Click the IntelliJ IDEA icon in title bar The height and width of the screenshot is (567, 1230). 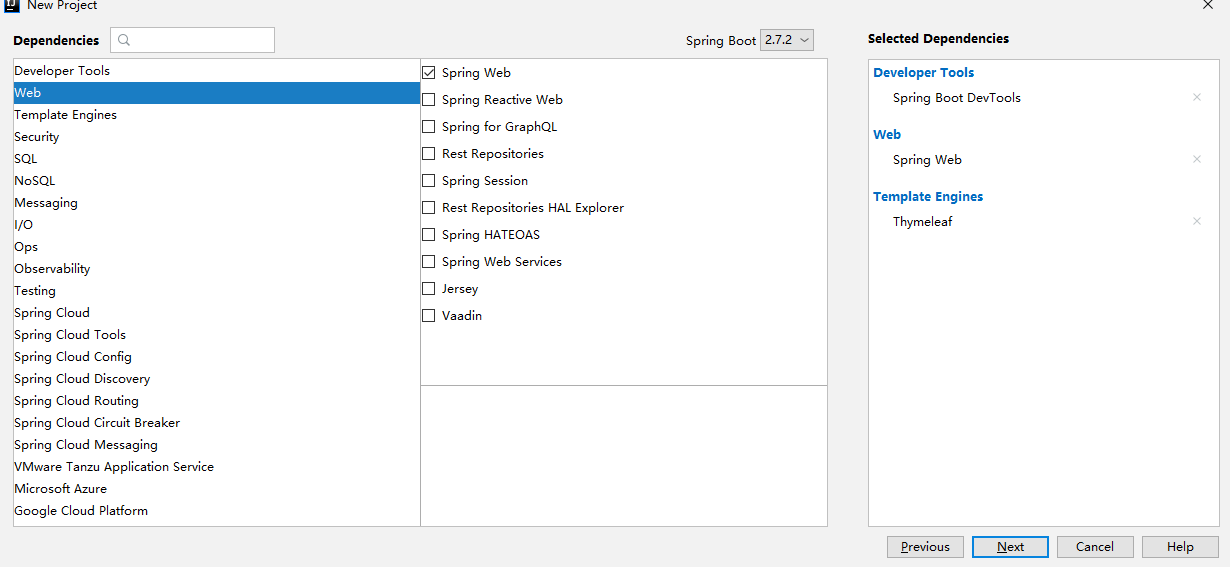pyautogui.click(x=12, y=5)
